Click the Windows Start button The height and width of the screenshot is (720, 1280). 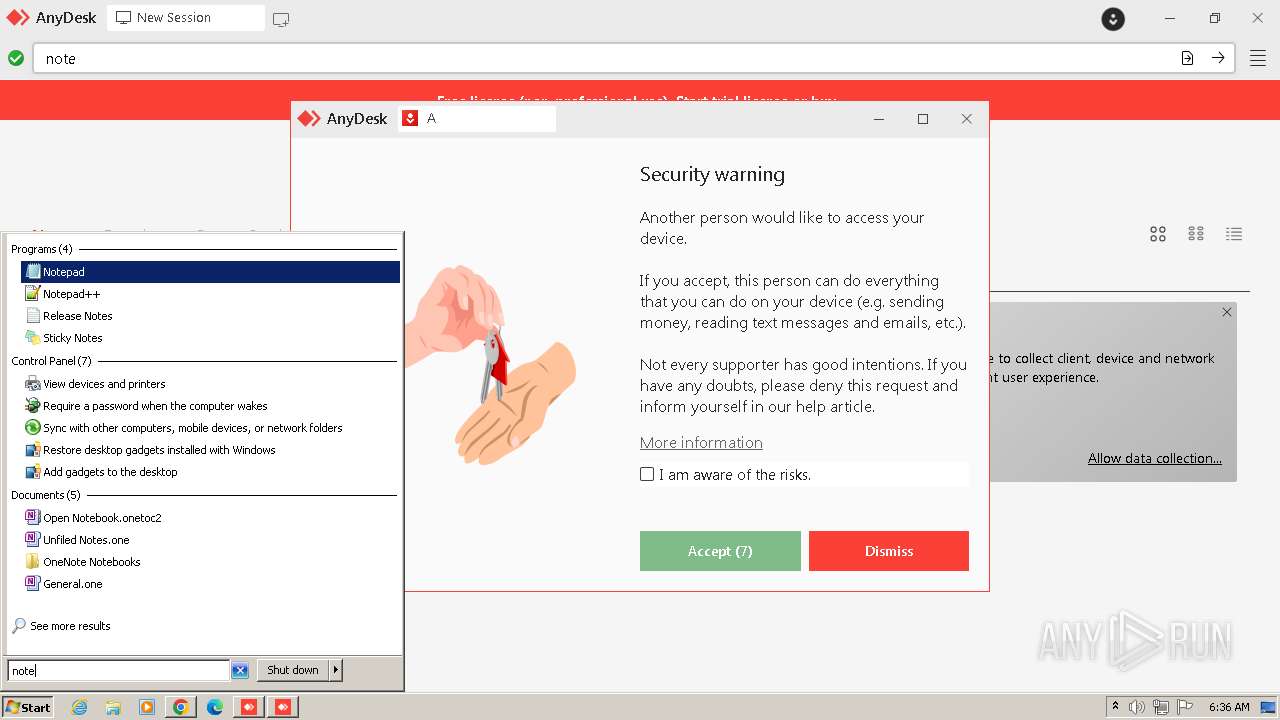click(x=28, y=707)
